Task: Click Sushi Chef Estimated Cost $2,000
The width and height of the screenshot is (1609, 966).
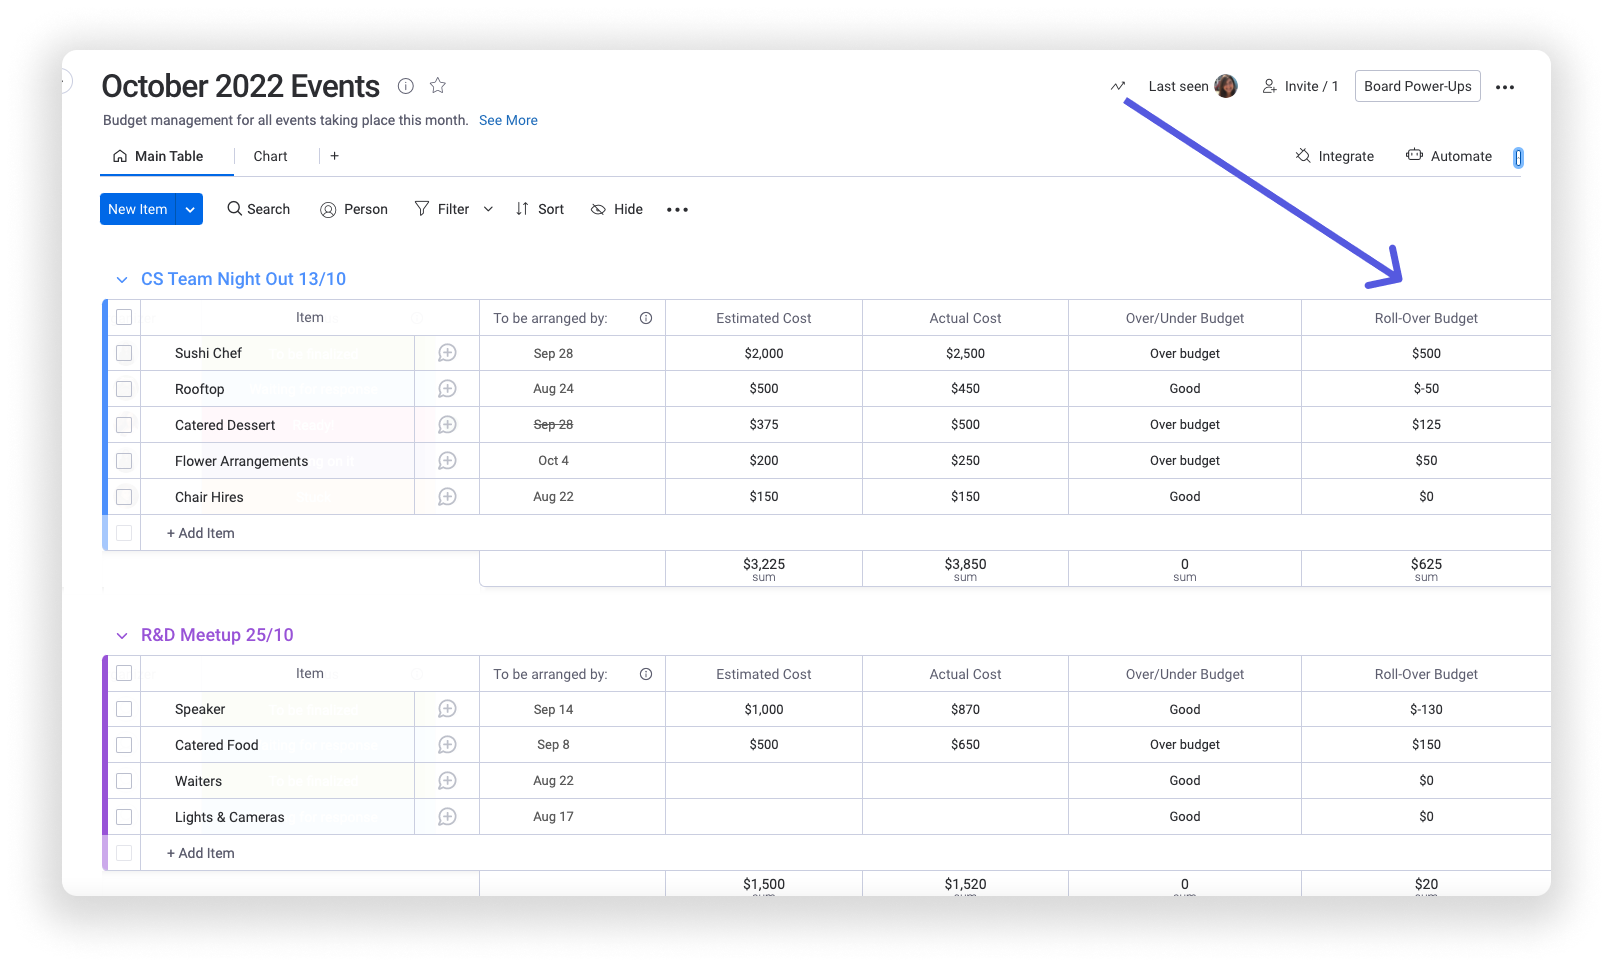Action: pyautogui.click(x=764, y=353)
